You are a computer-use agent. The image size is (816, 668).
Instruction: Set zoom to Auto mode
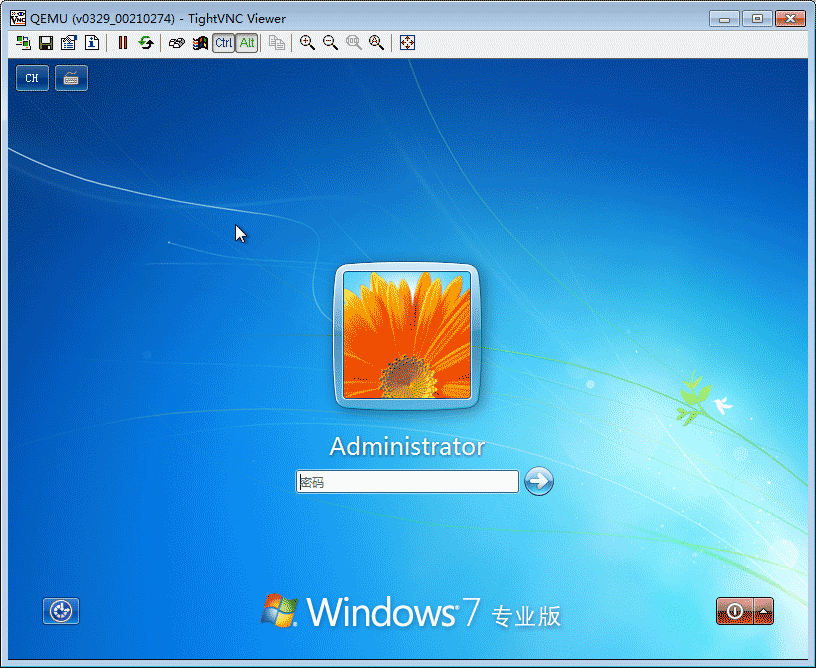377,43
